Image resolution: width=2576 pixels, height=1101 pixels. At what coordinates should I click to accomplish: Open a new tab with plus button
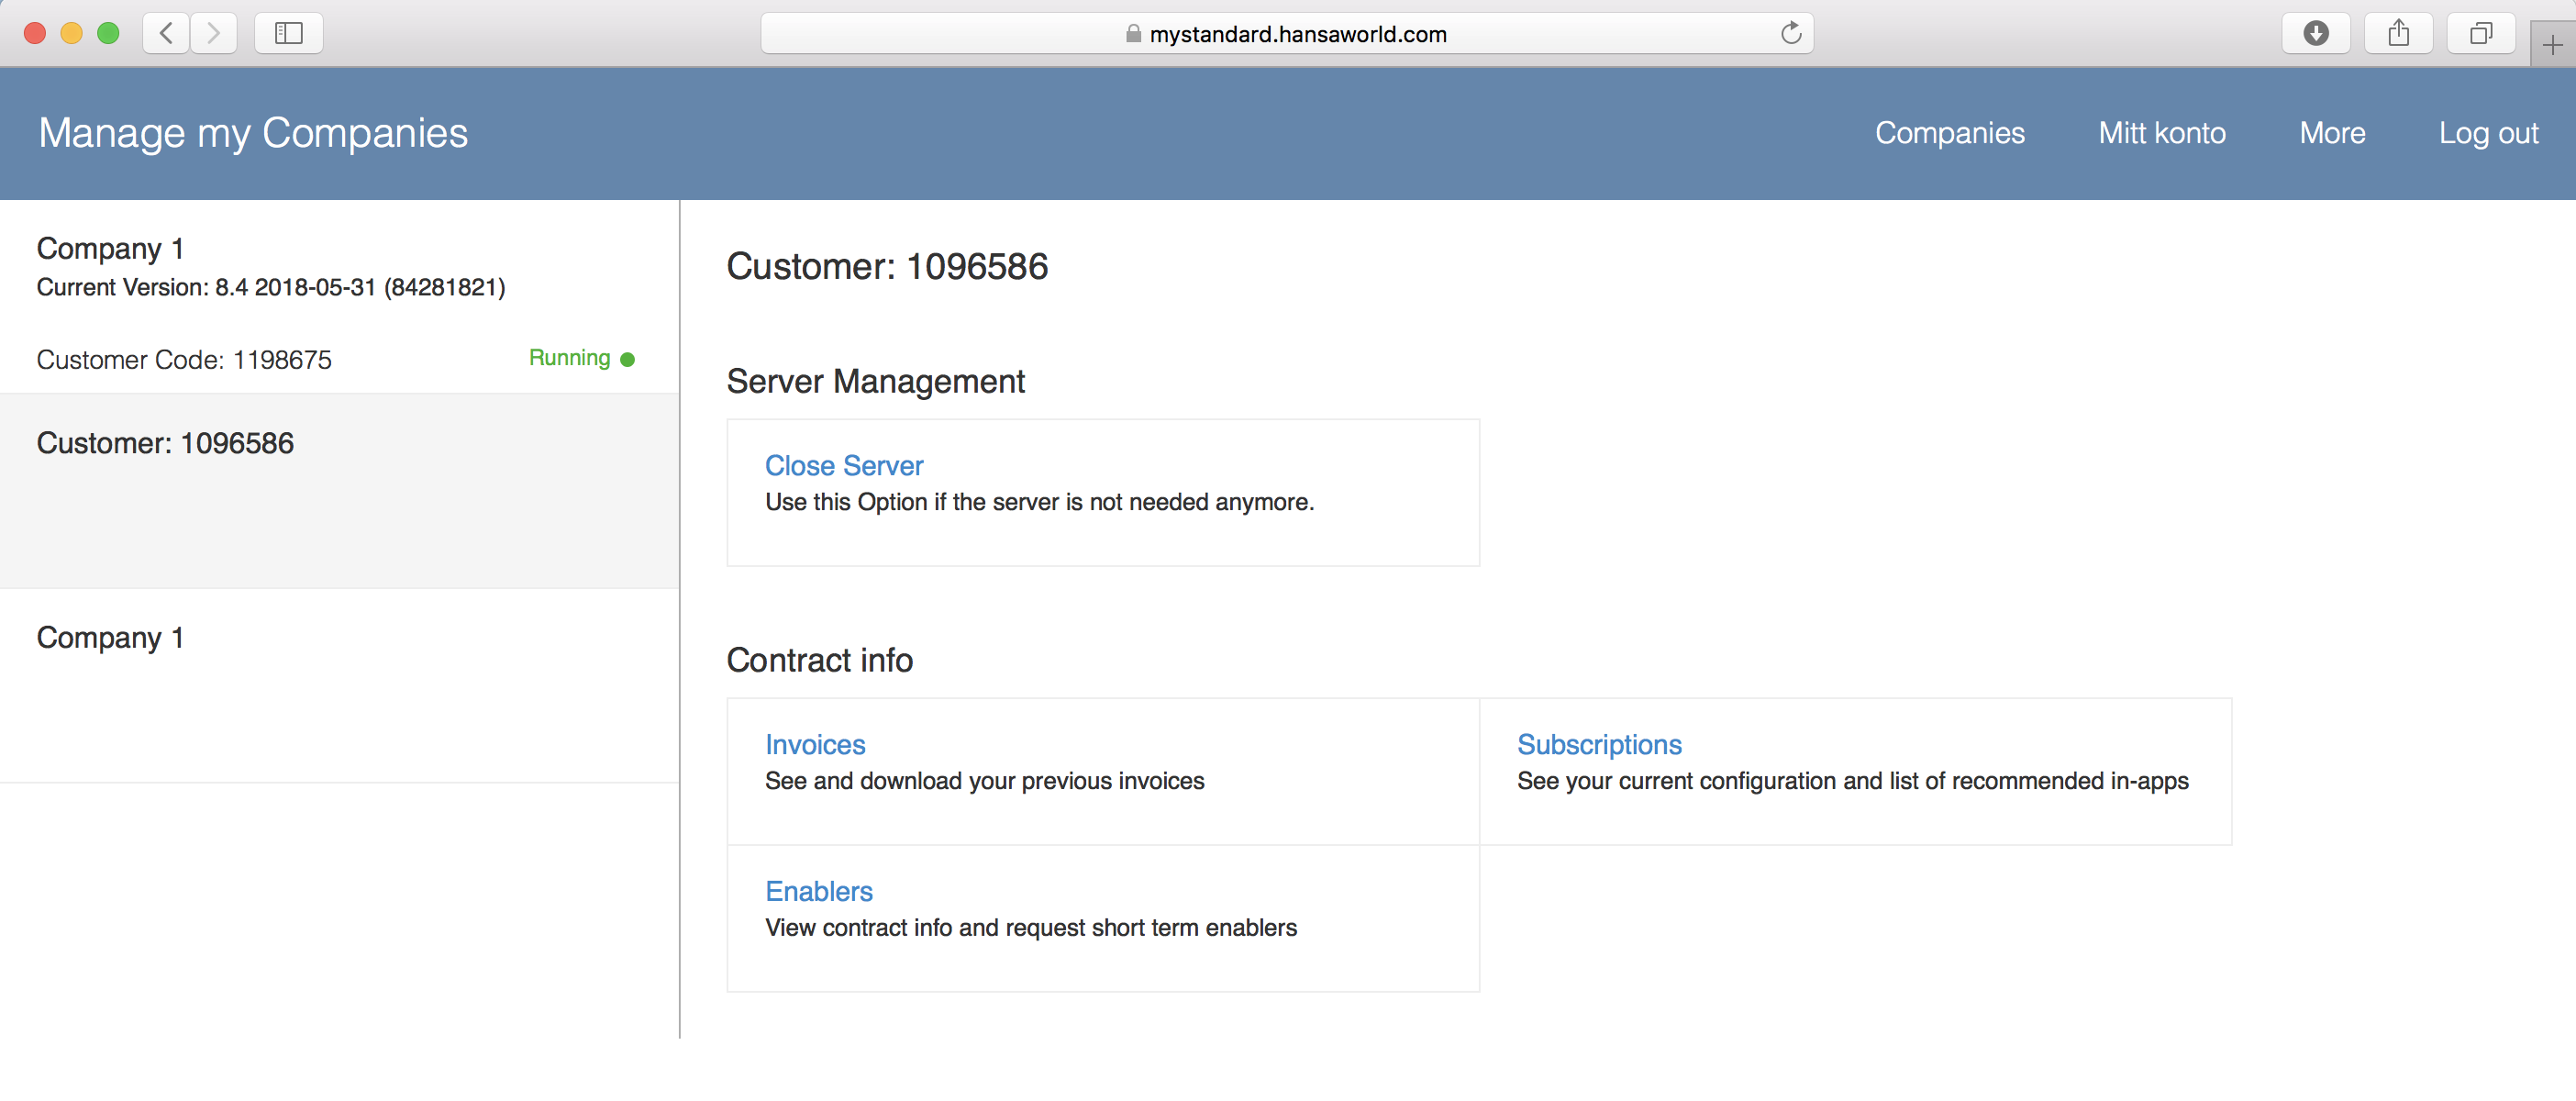pos(2551,45)
